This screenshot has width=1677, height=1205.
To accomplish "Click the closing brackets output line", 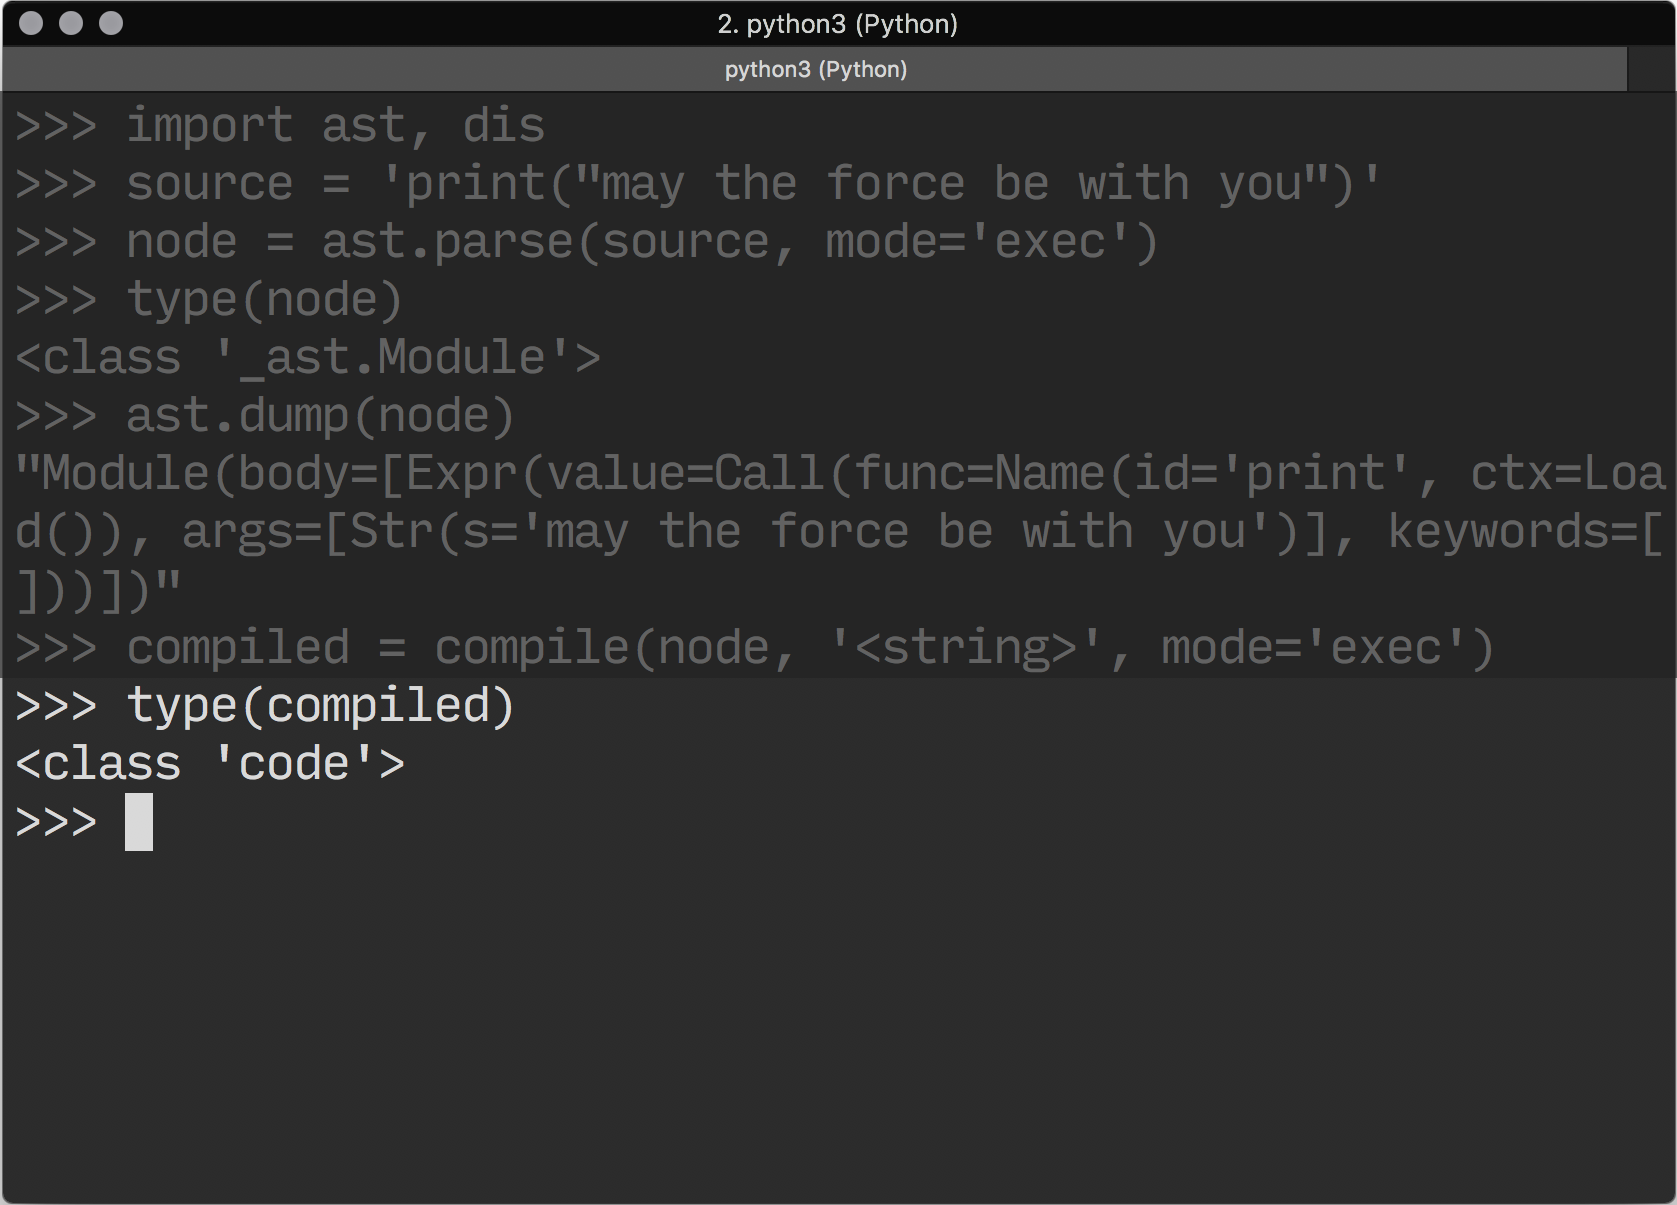I will click(98, 590).
